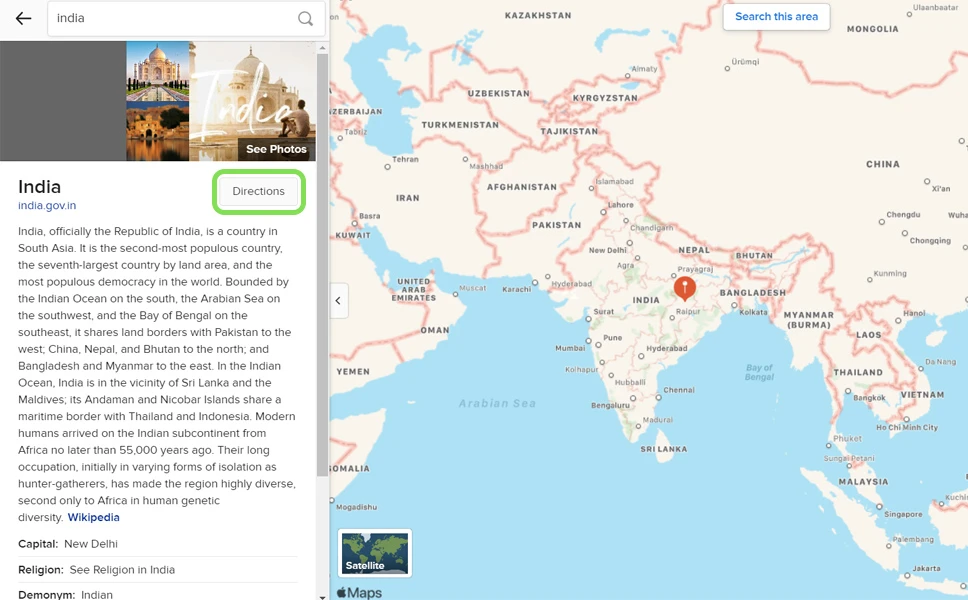Click the Kolkata city dot
The width and height of the screenshot is (968, 600).
pos(734,305)
